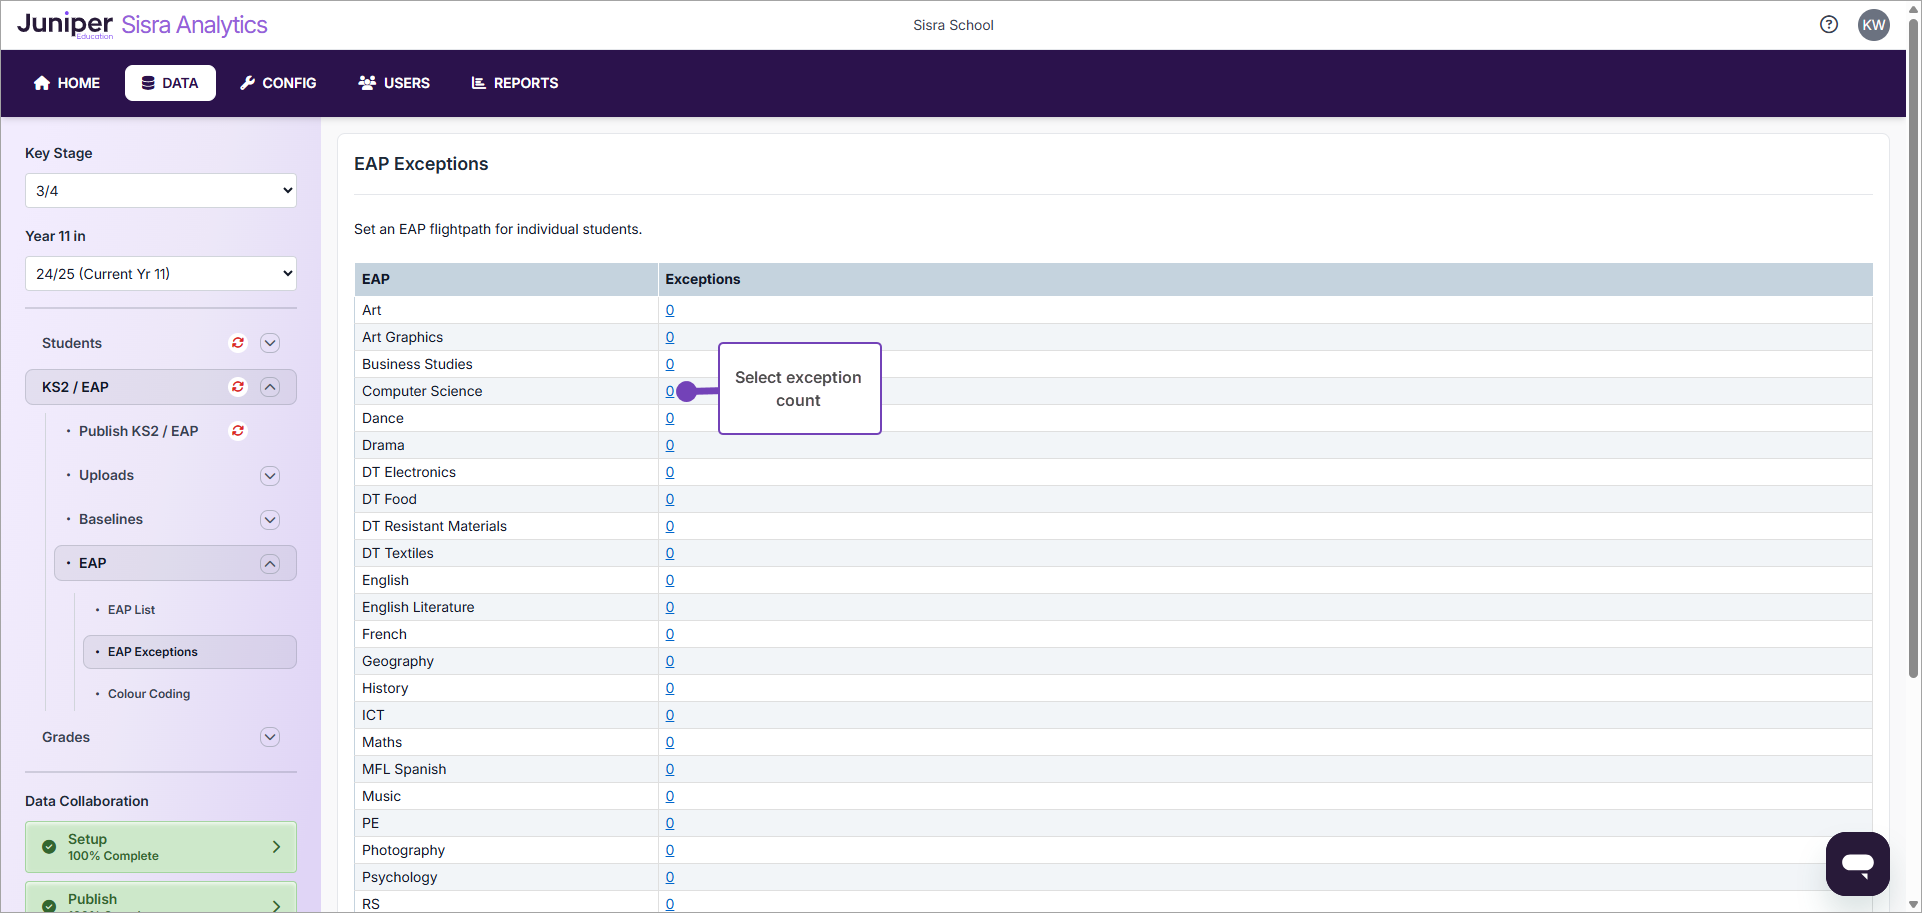Open the help question mark icon

pyautogui.click(x=1828, y=25)
